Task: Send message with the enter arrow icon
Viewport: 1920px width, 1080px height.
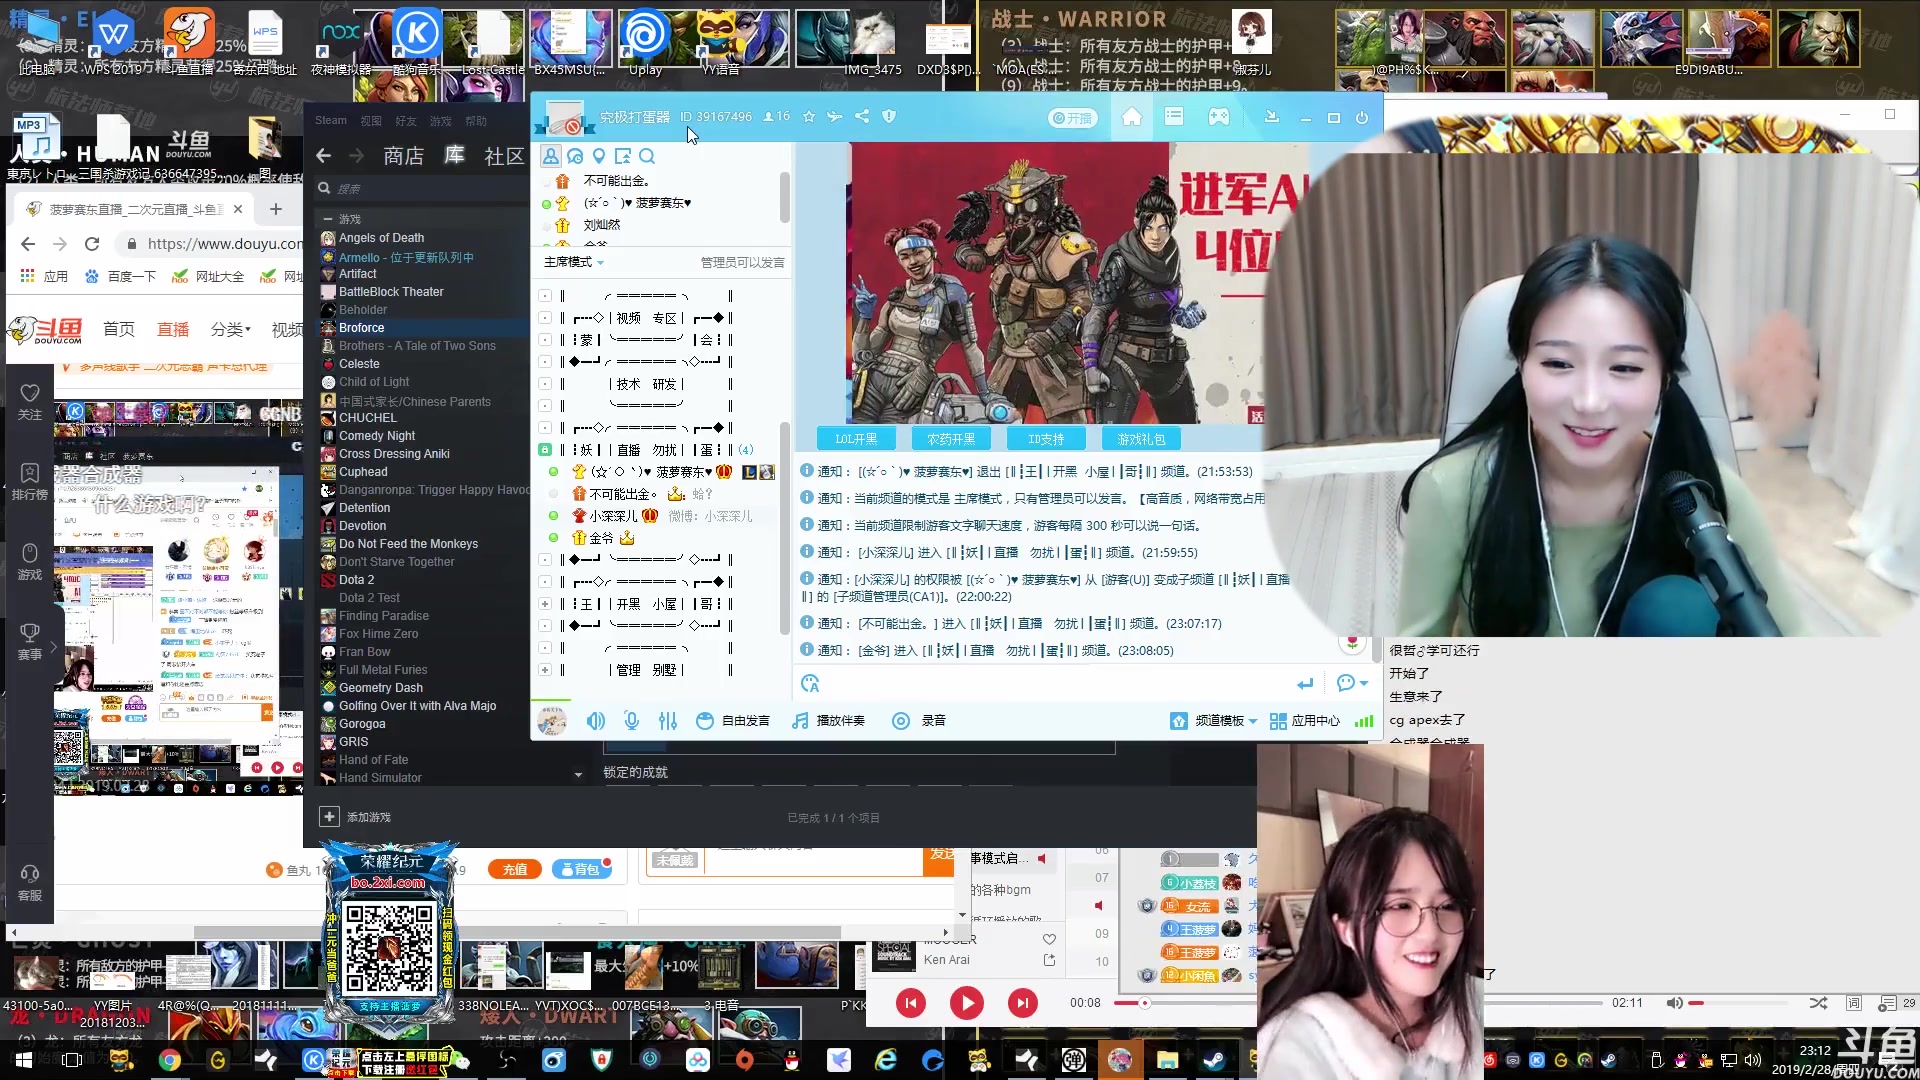Action: point(1305,684)
